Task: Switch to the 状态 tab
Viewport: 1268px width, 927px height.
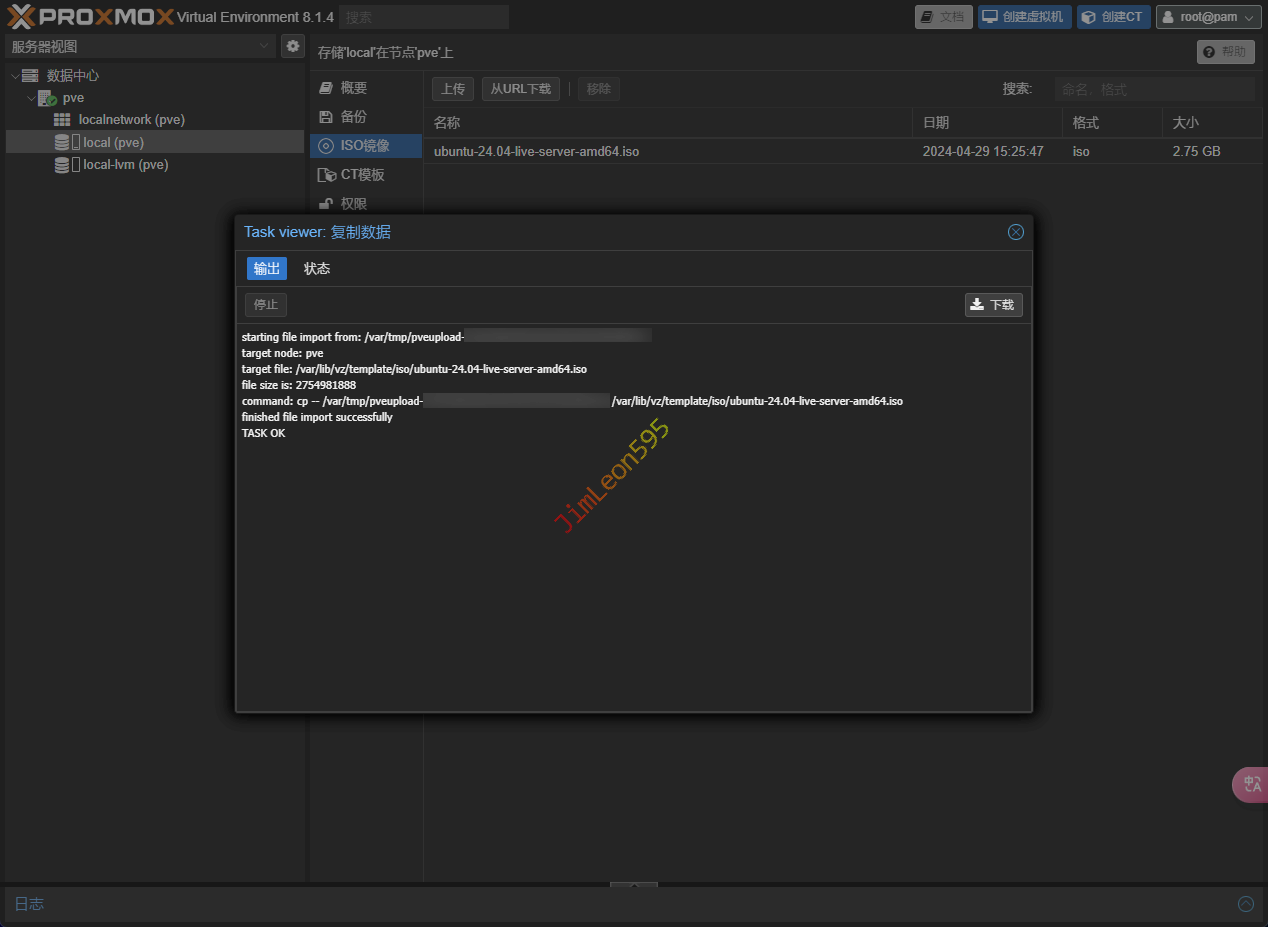Action: (317, 268)
